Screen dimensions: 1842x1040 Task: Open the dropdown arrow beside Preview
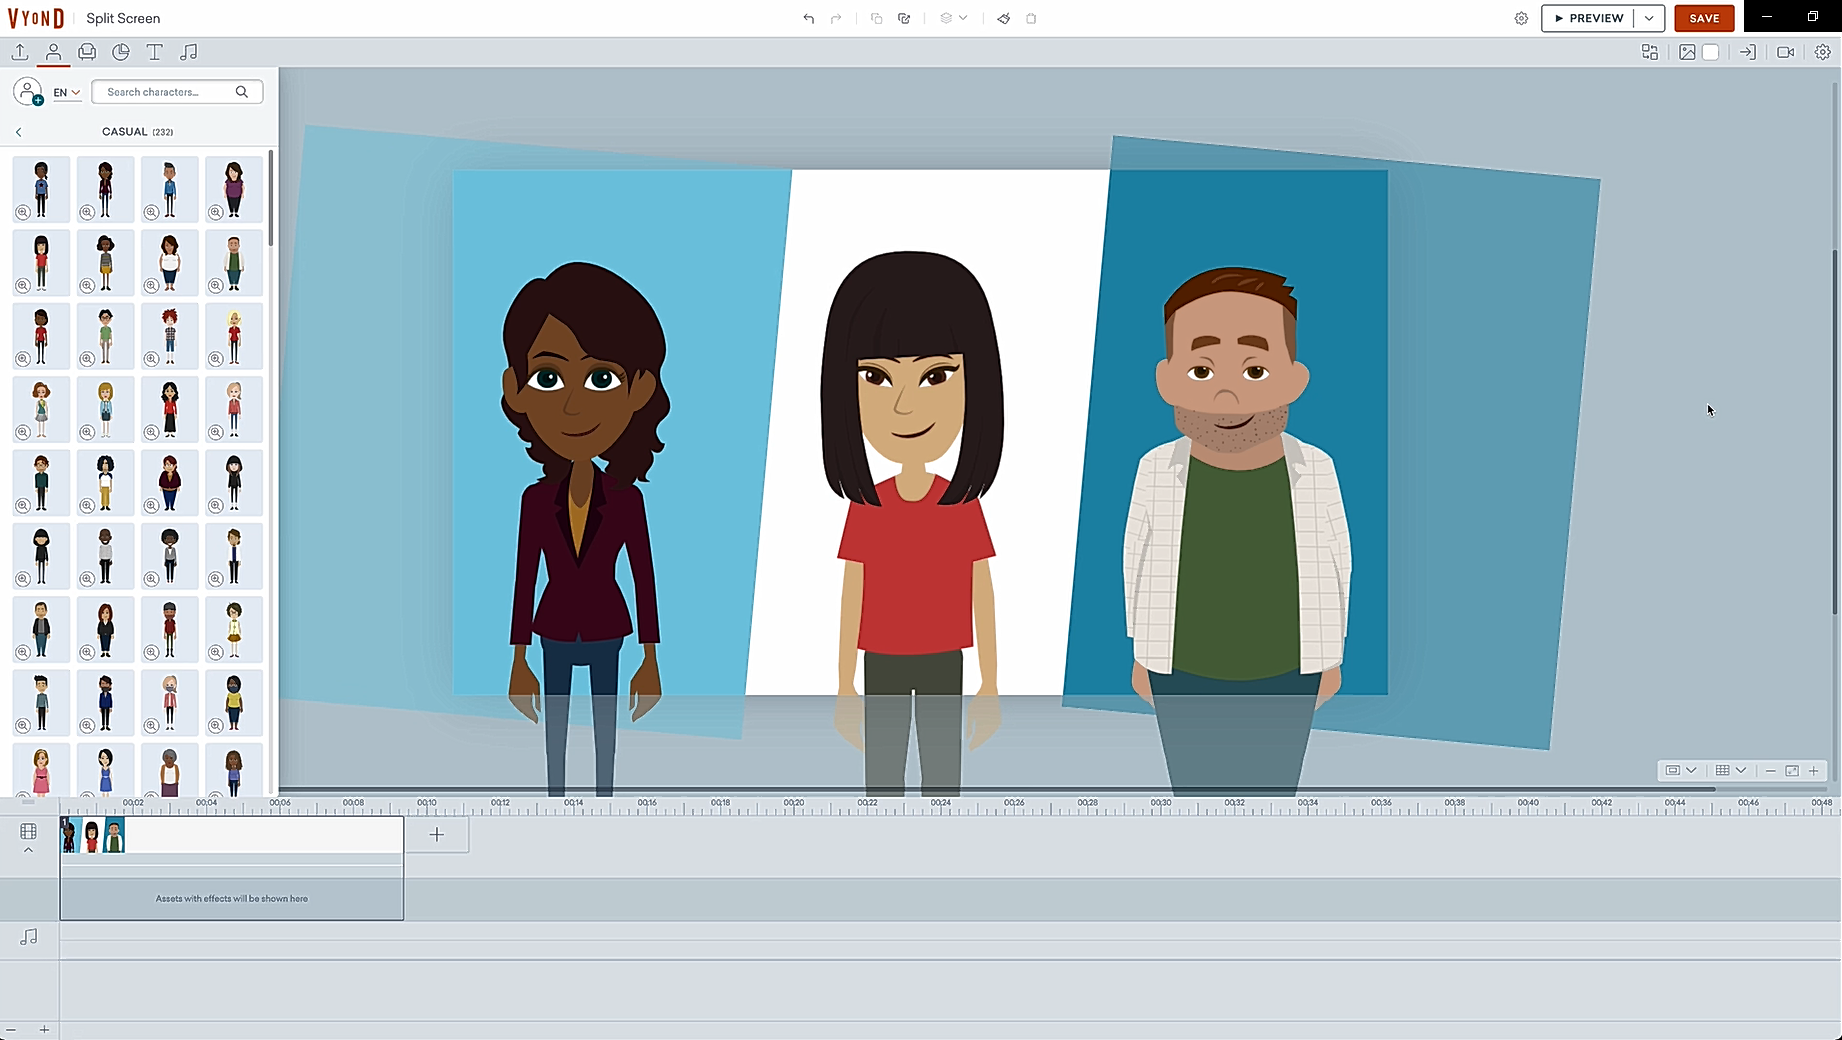click(1649, 18)
